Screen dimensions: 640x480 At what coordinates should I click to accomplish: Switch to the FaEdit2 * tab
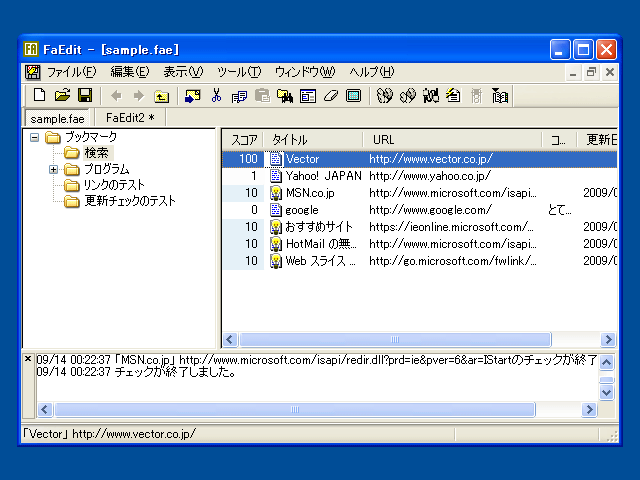coord(130,118)
